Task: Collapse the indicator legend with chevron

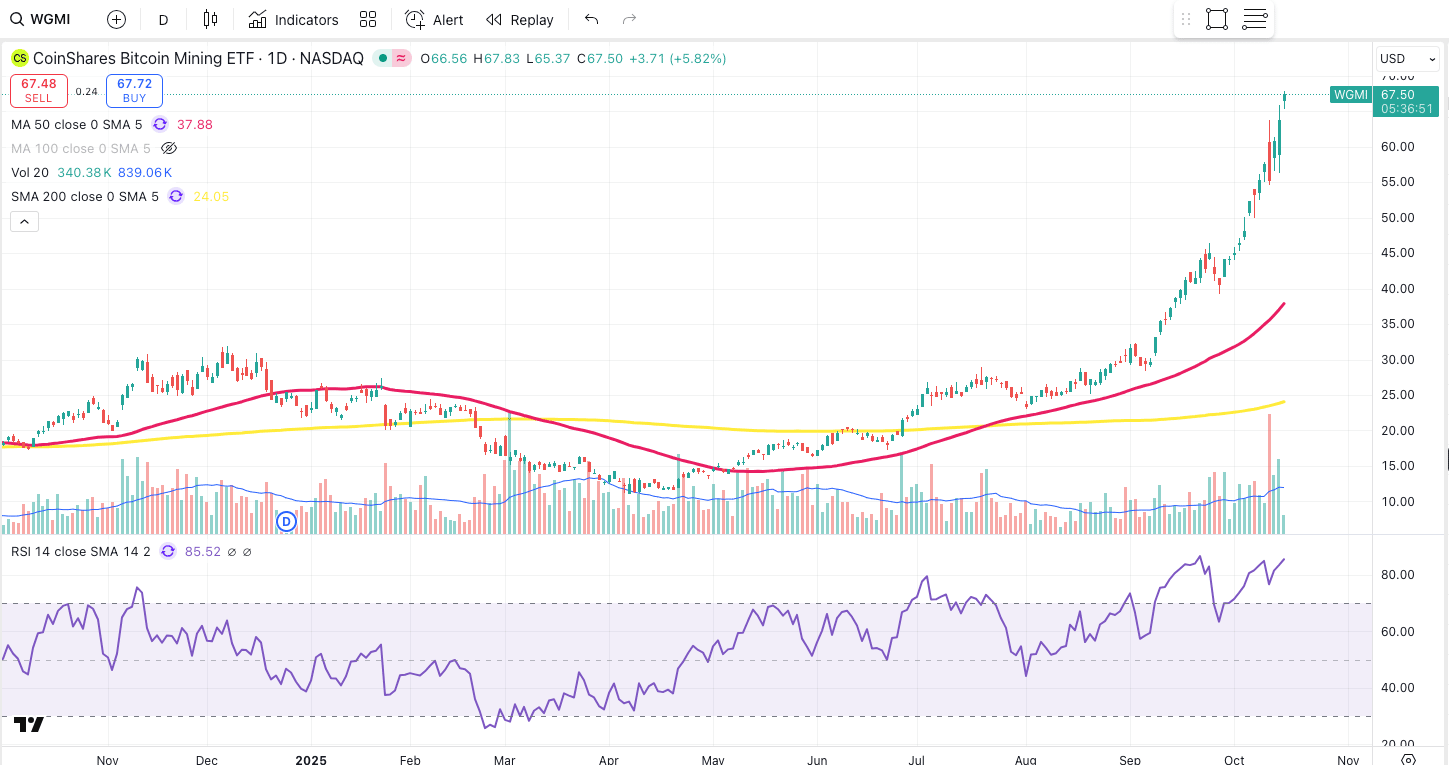Action: point(25,221)
